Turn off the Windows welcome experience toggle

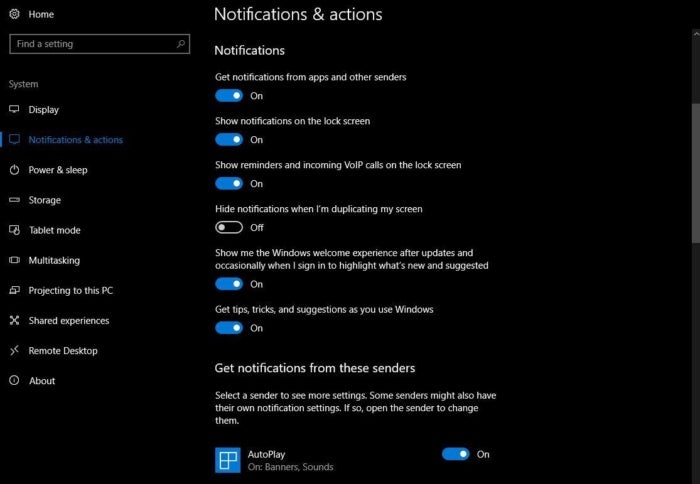(229, 284)
